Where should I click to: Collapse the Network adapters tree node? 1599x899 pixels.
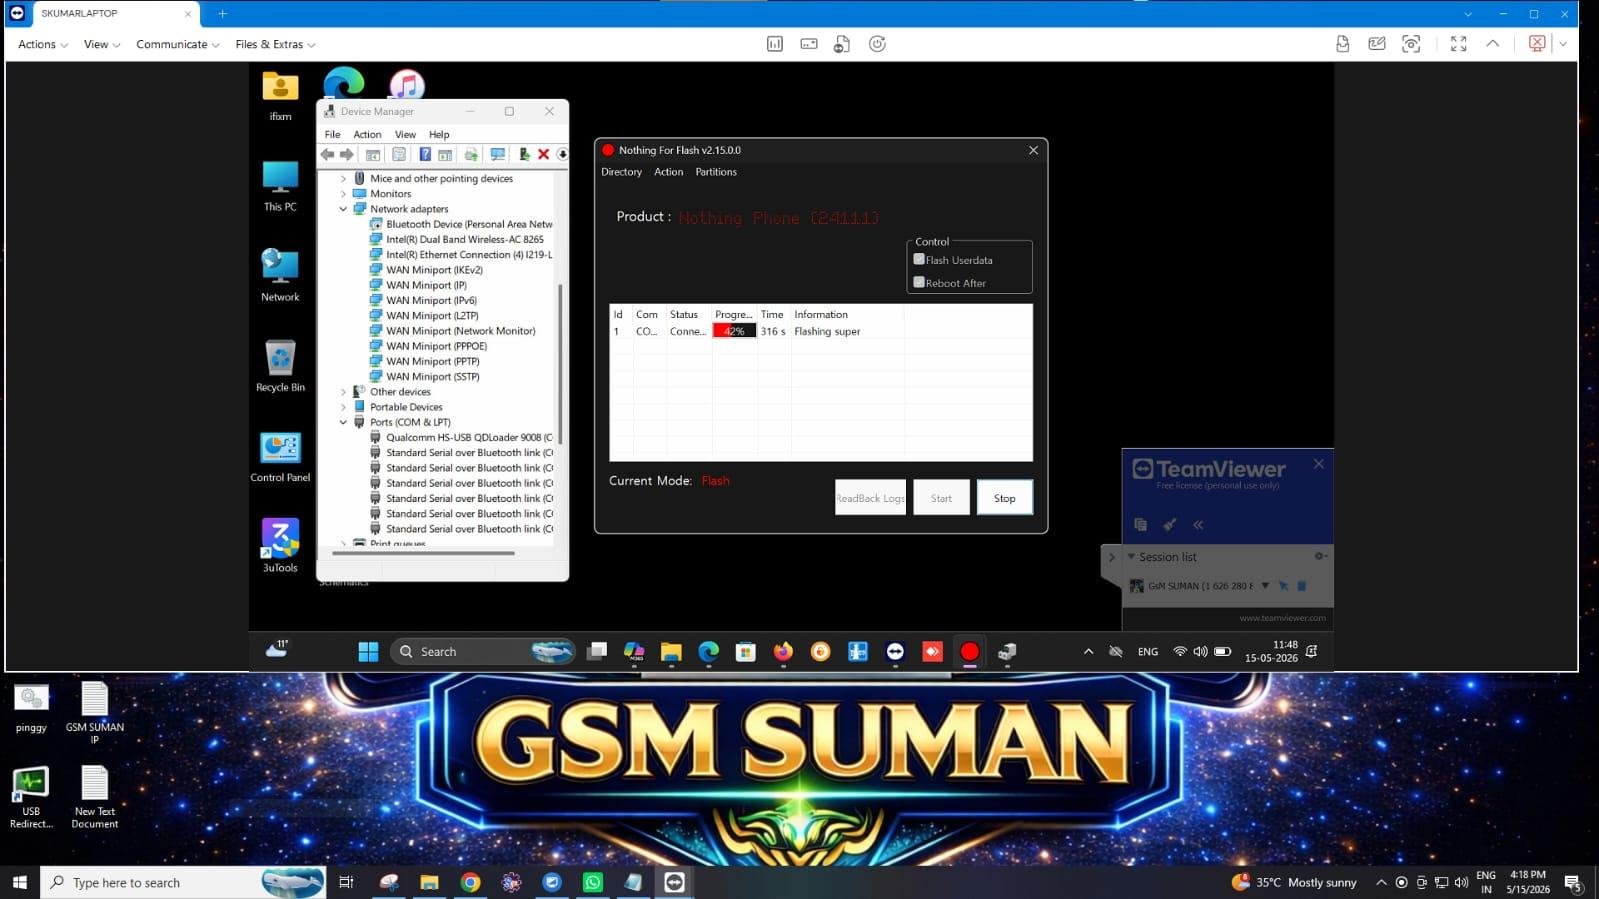coord(343,209)
